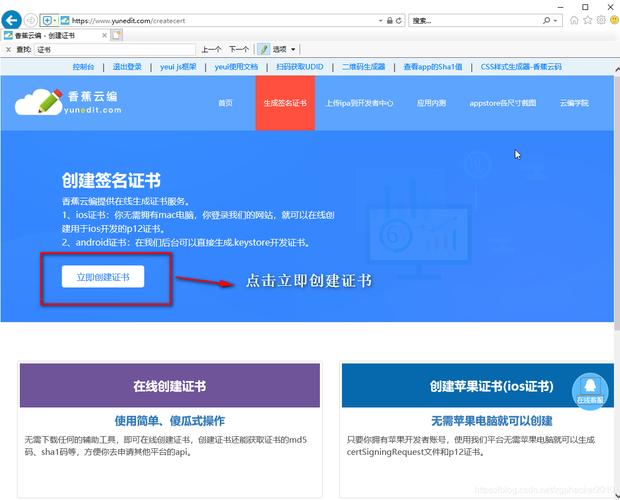Close the find bar with its X

click(x=8, y=49)
